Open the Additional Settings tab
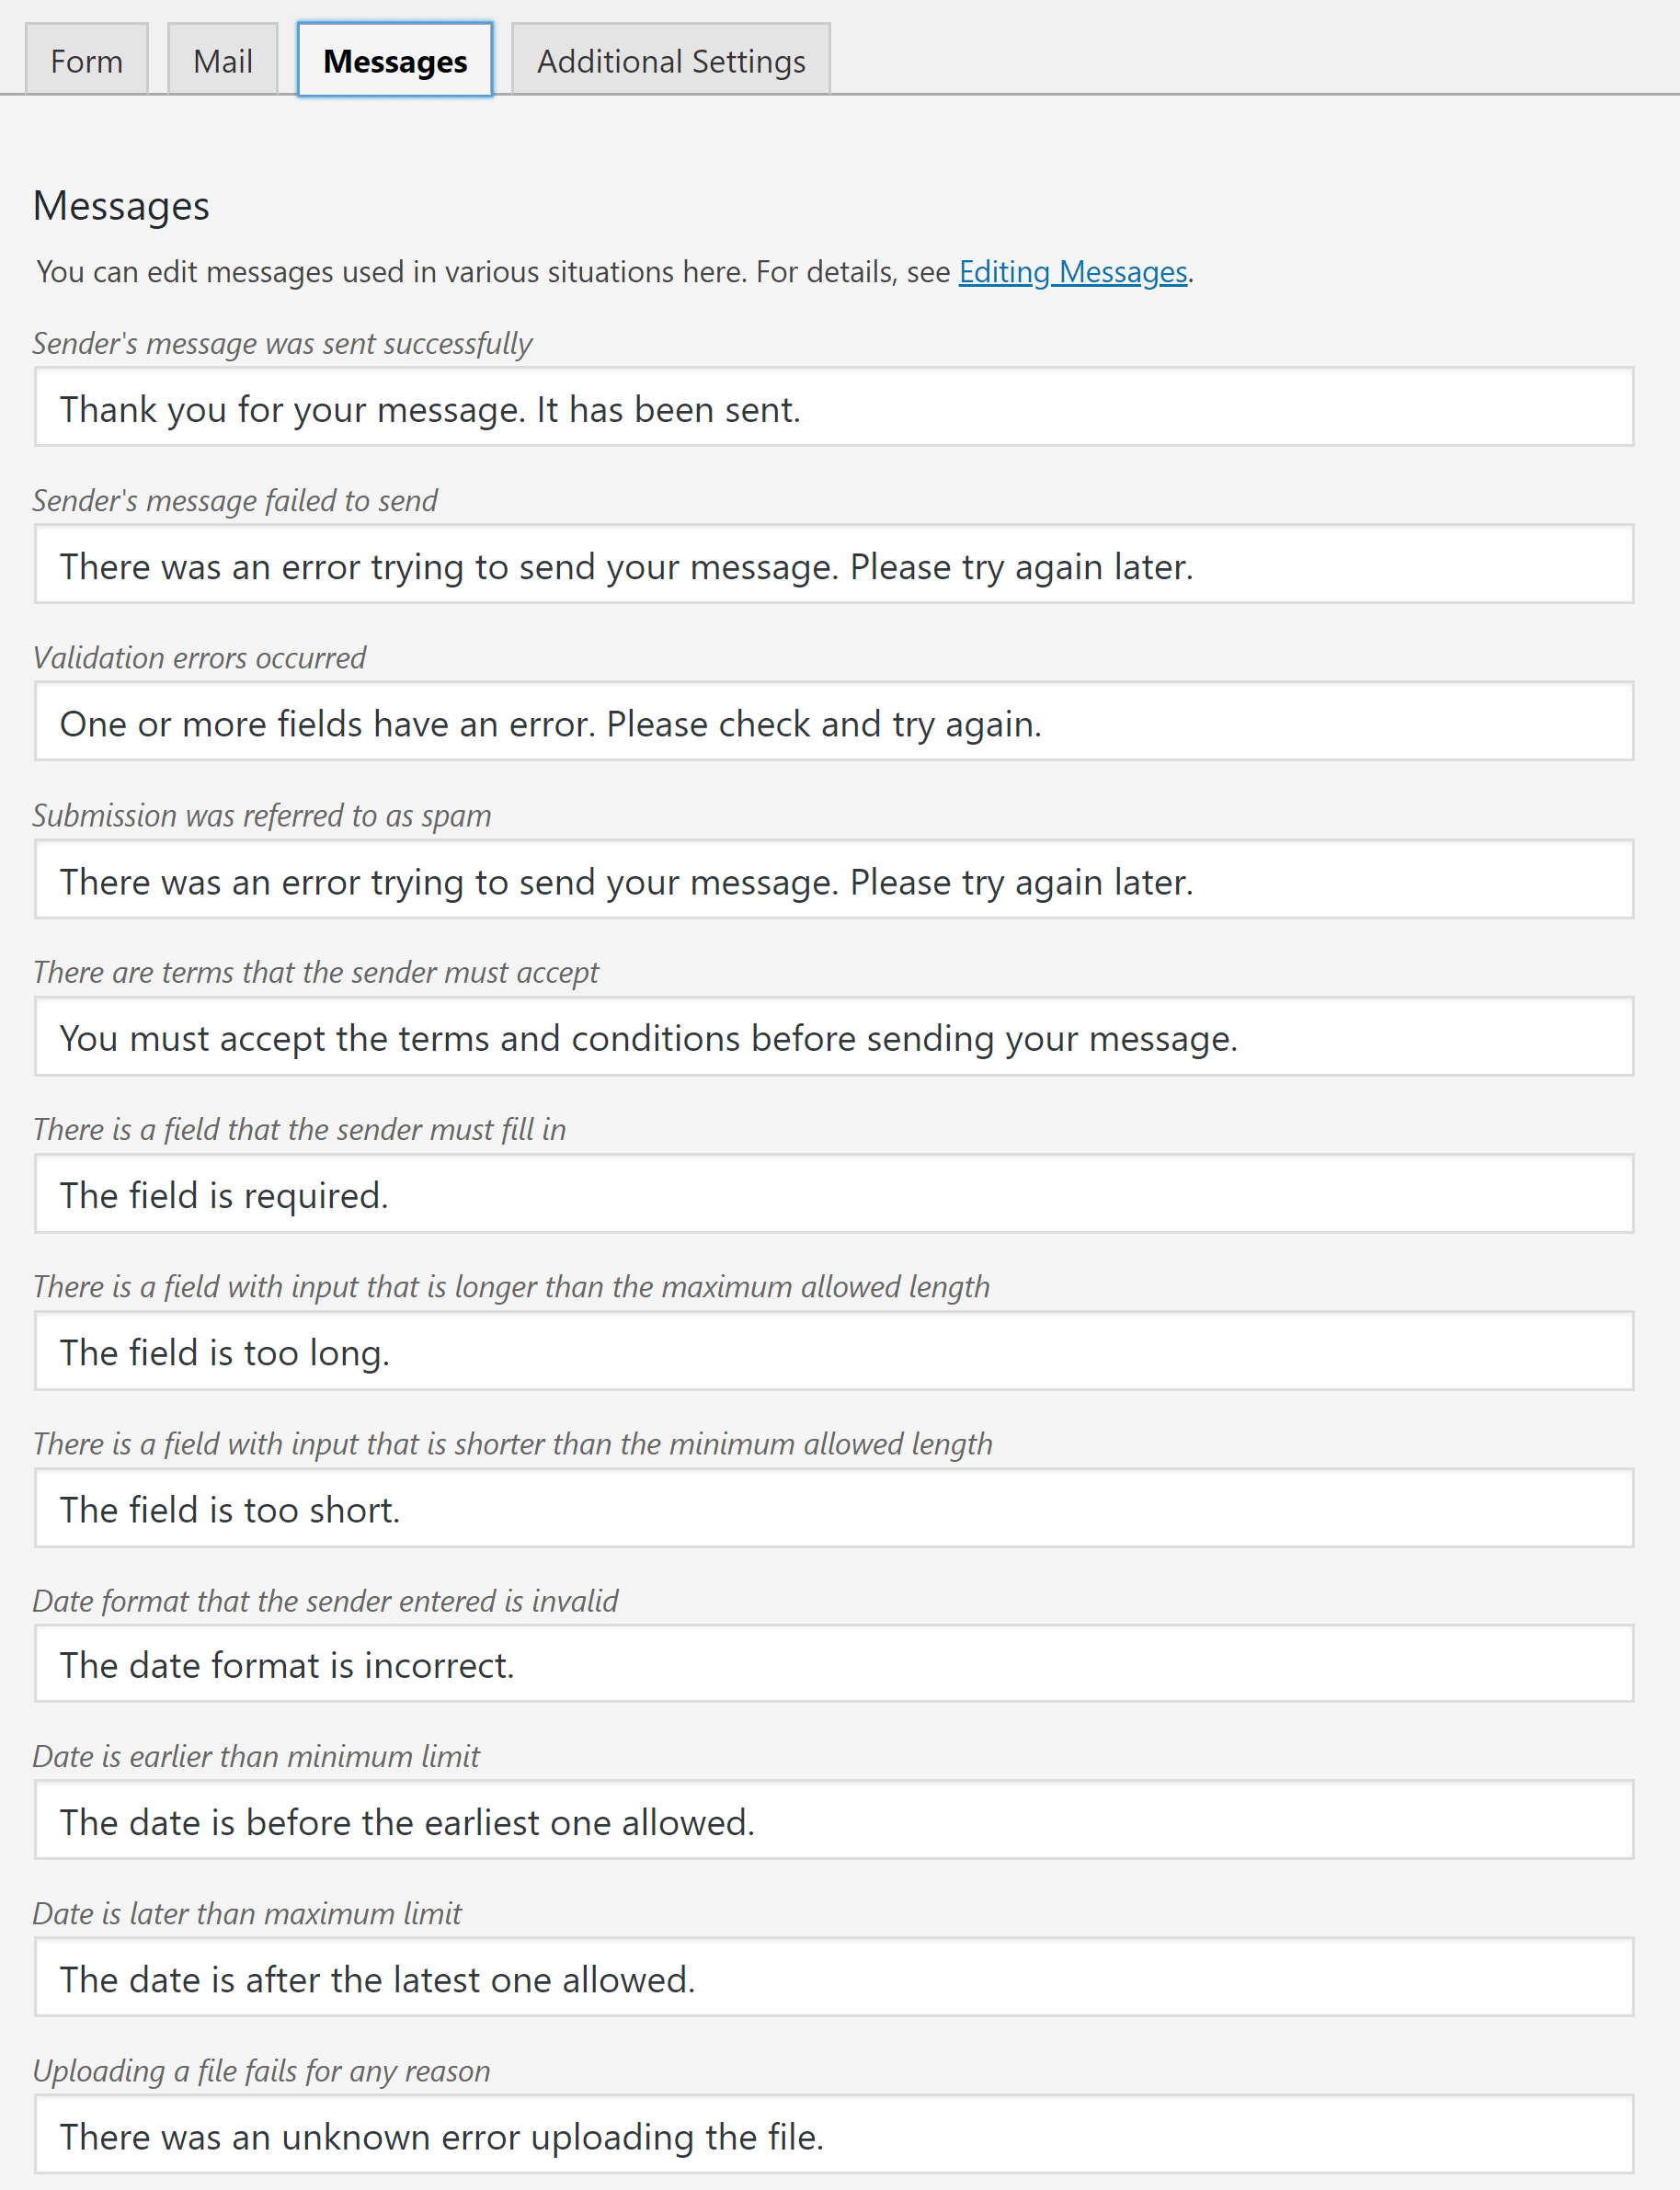Image resolution: width=1680 pixels, height=2190 pixels. 670,59
